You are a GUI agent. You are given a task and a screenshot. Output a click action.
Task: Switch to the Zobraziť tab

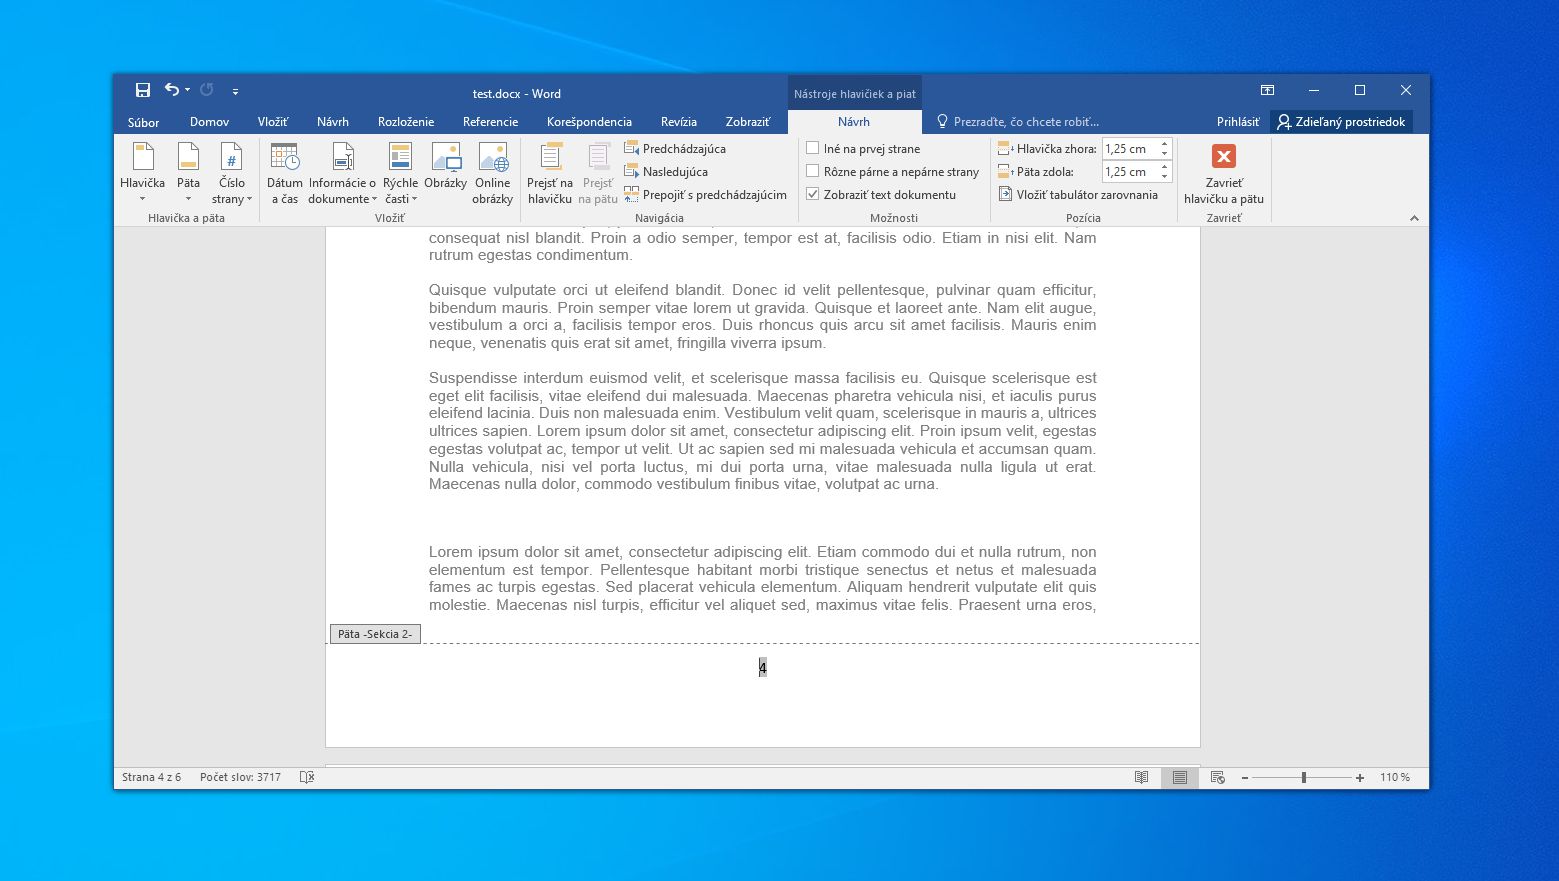click(x=747, y=122)
